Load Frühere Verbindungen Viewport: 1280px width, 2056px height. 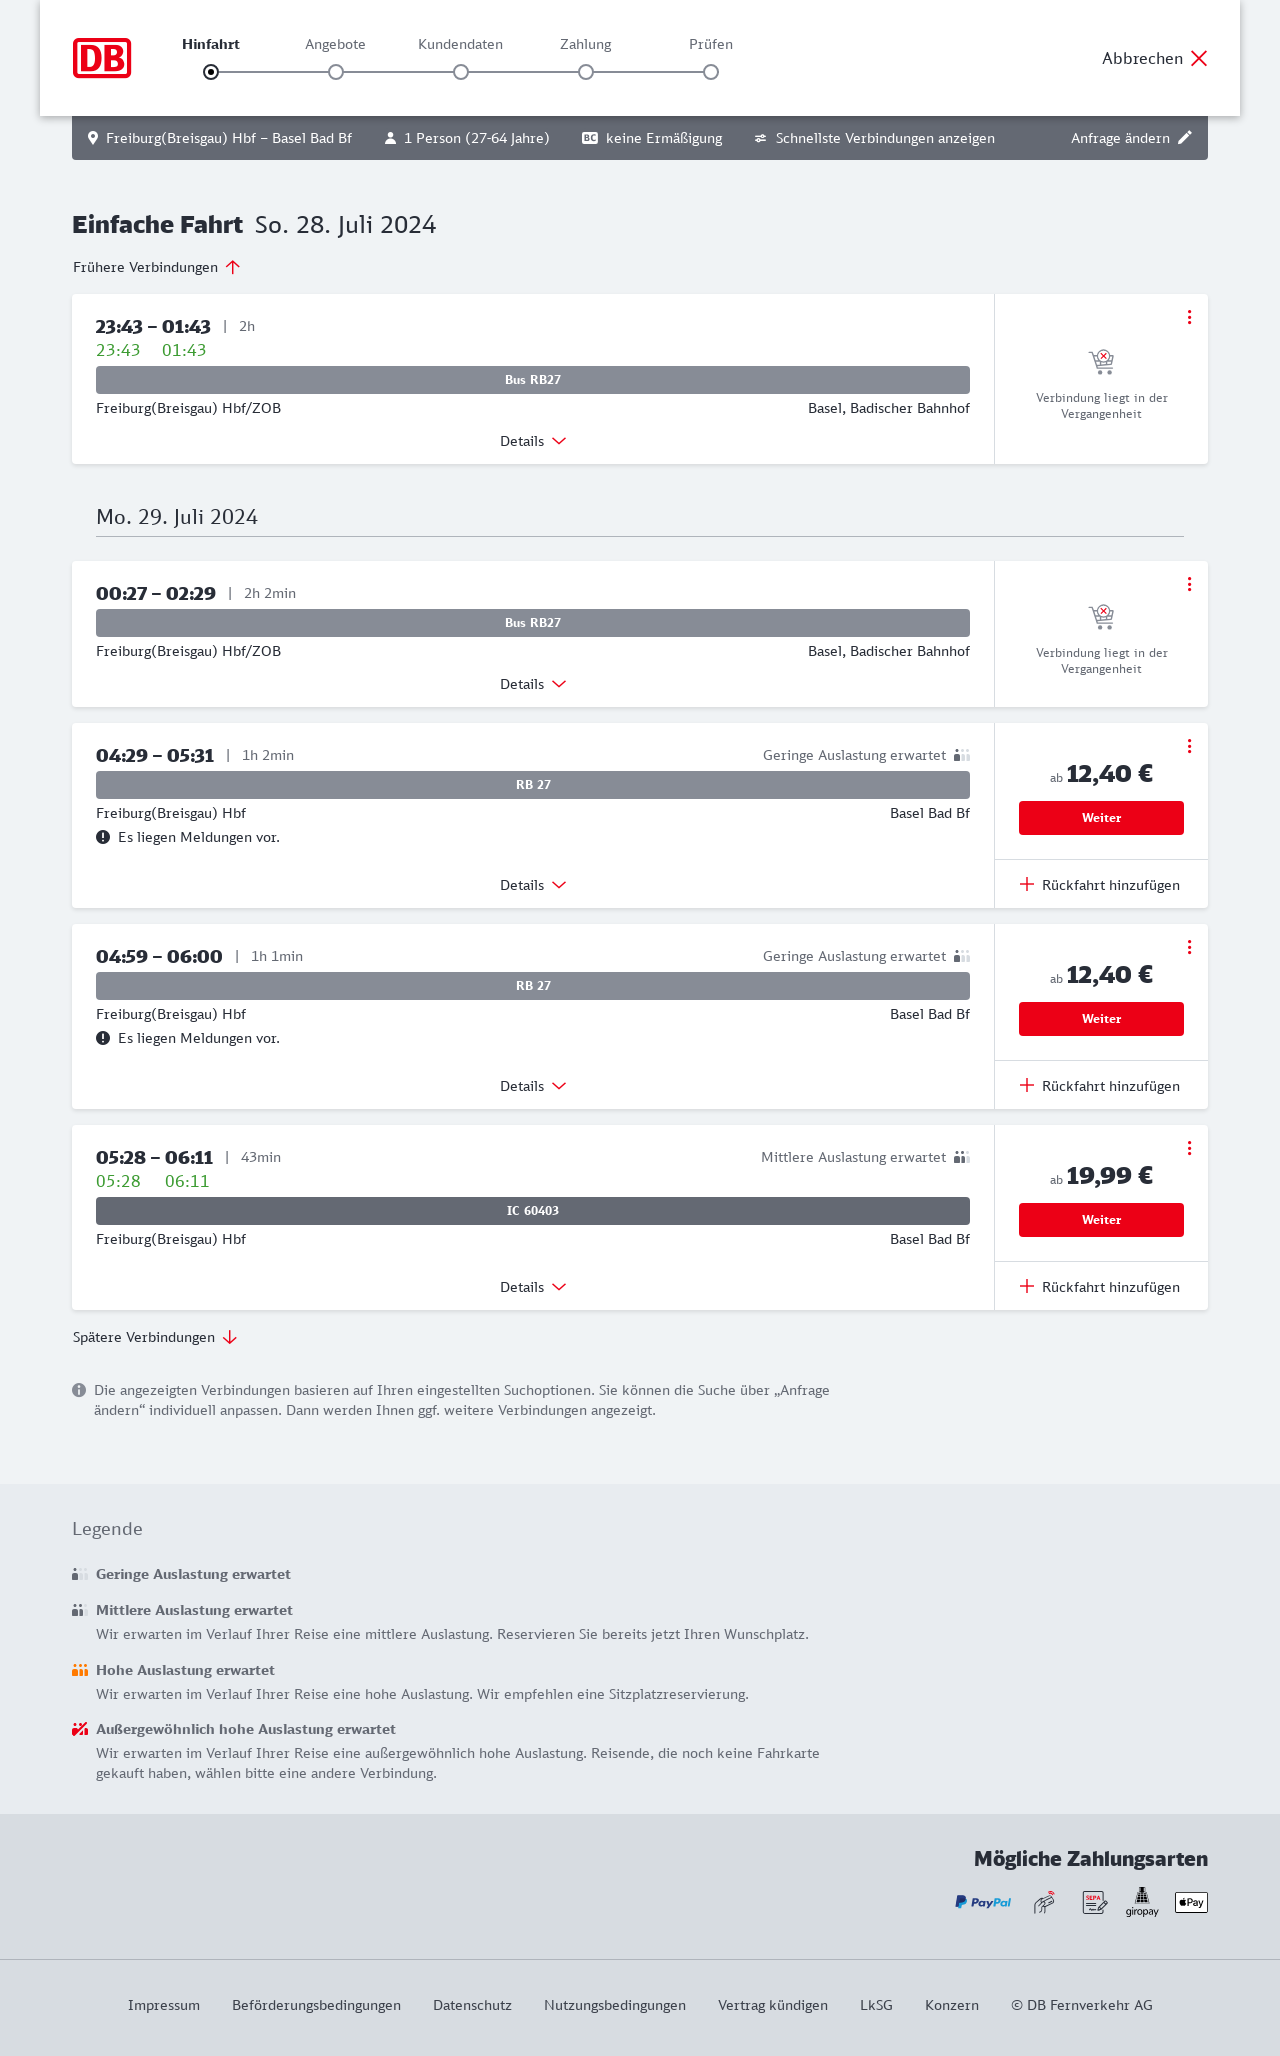point(157,267)
